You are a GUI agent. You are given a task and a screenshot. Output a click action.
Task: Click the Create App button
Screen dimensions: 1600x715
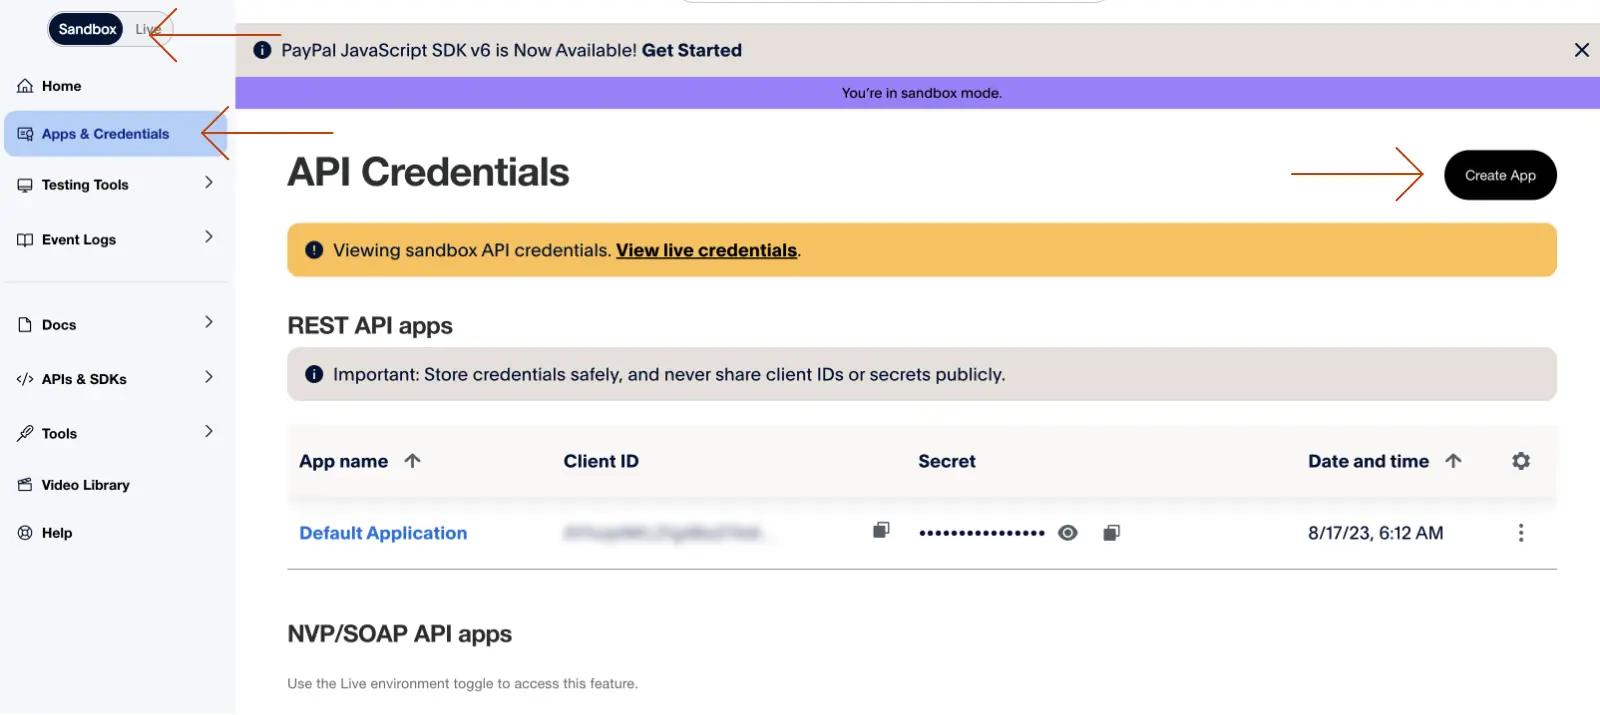[x=1500, y=175]
